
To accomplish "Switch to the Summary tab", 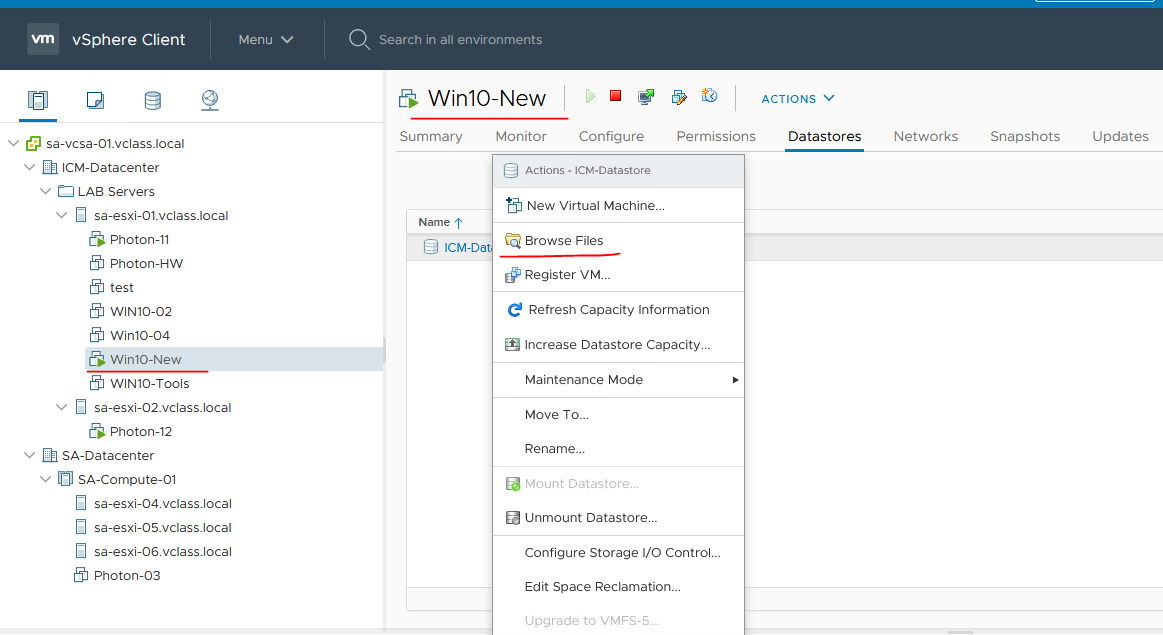I will [431, 136].
